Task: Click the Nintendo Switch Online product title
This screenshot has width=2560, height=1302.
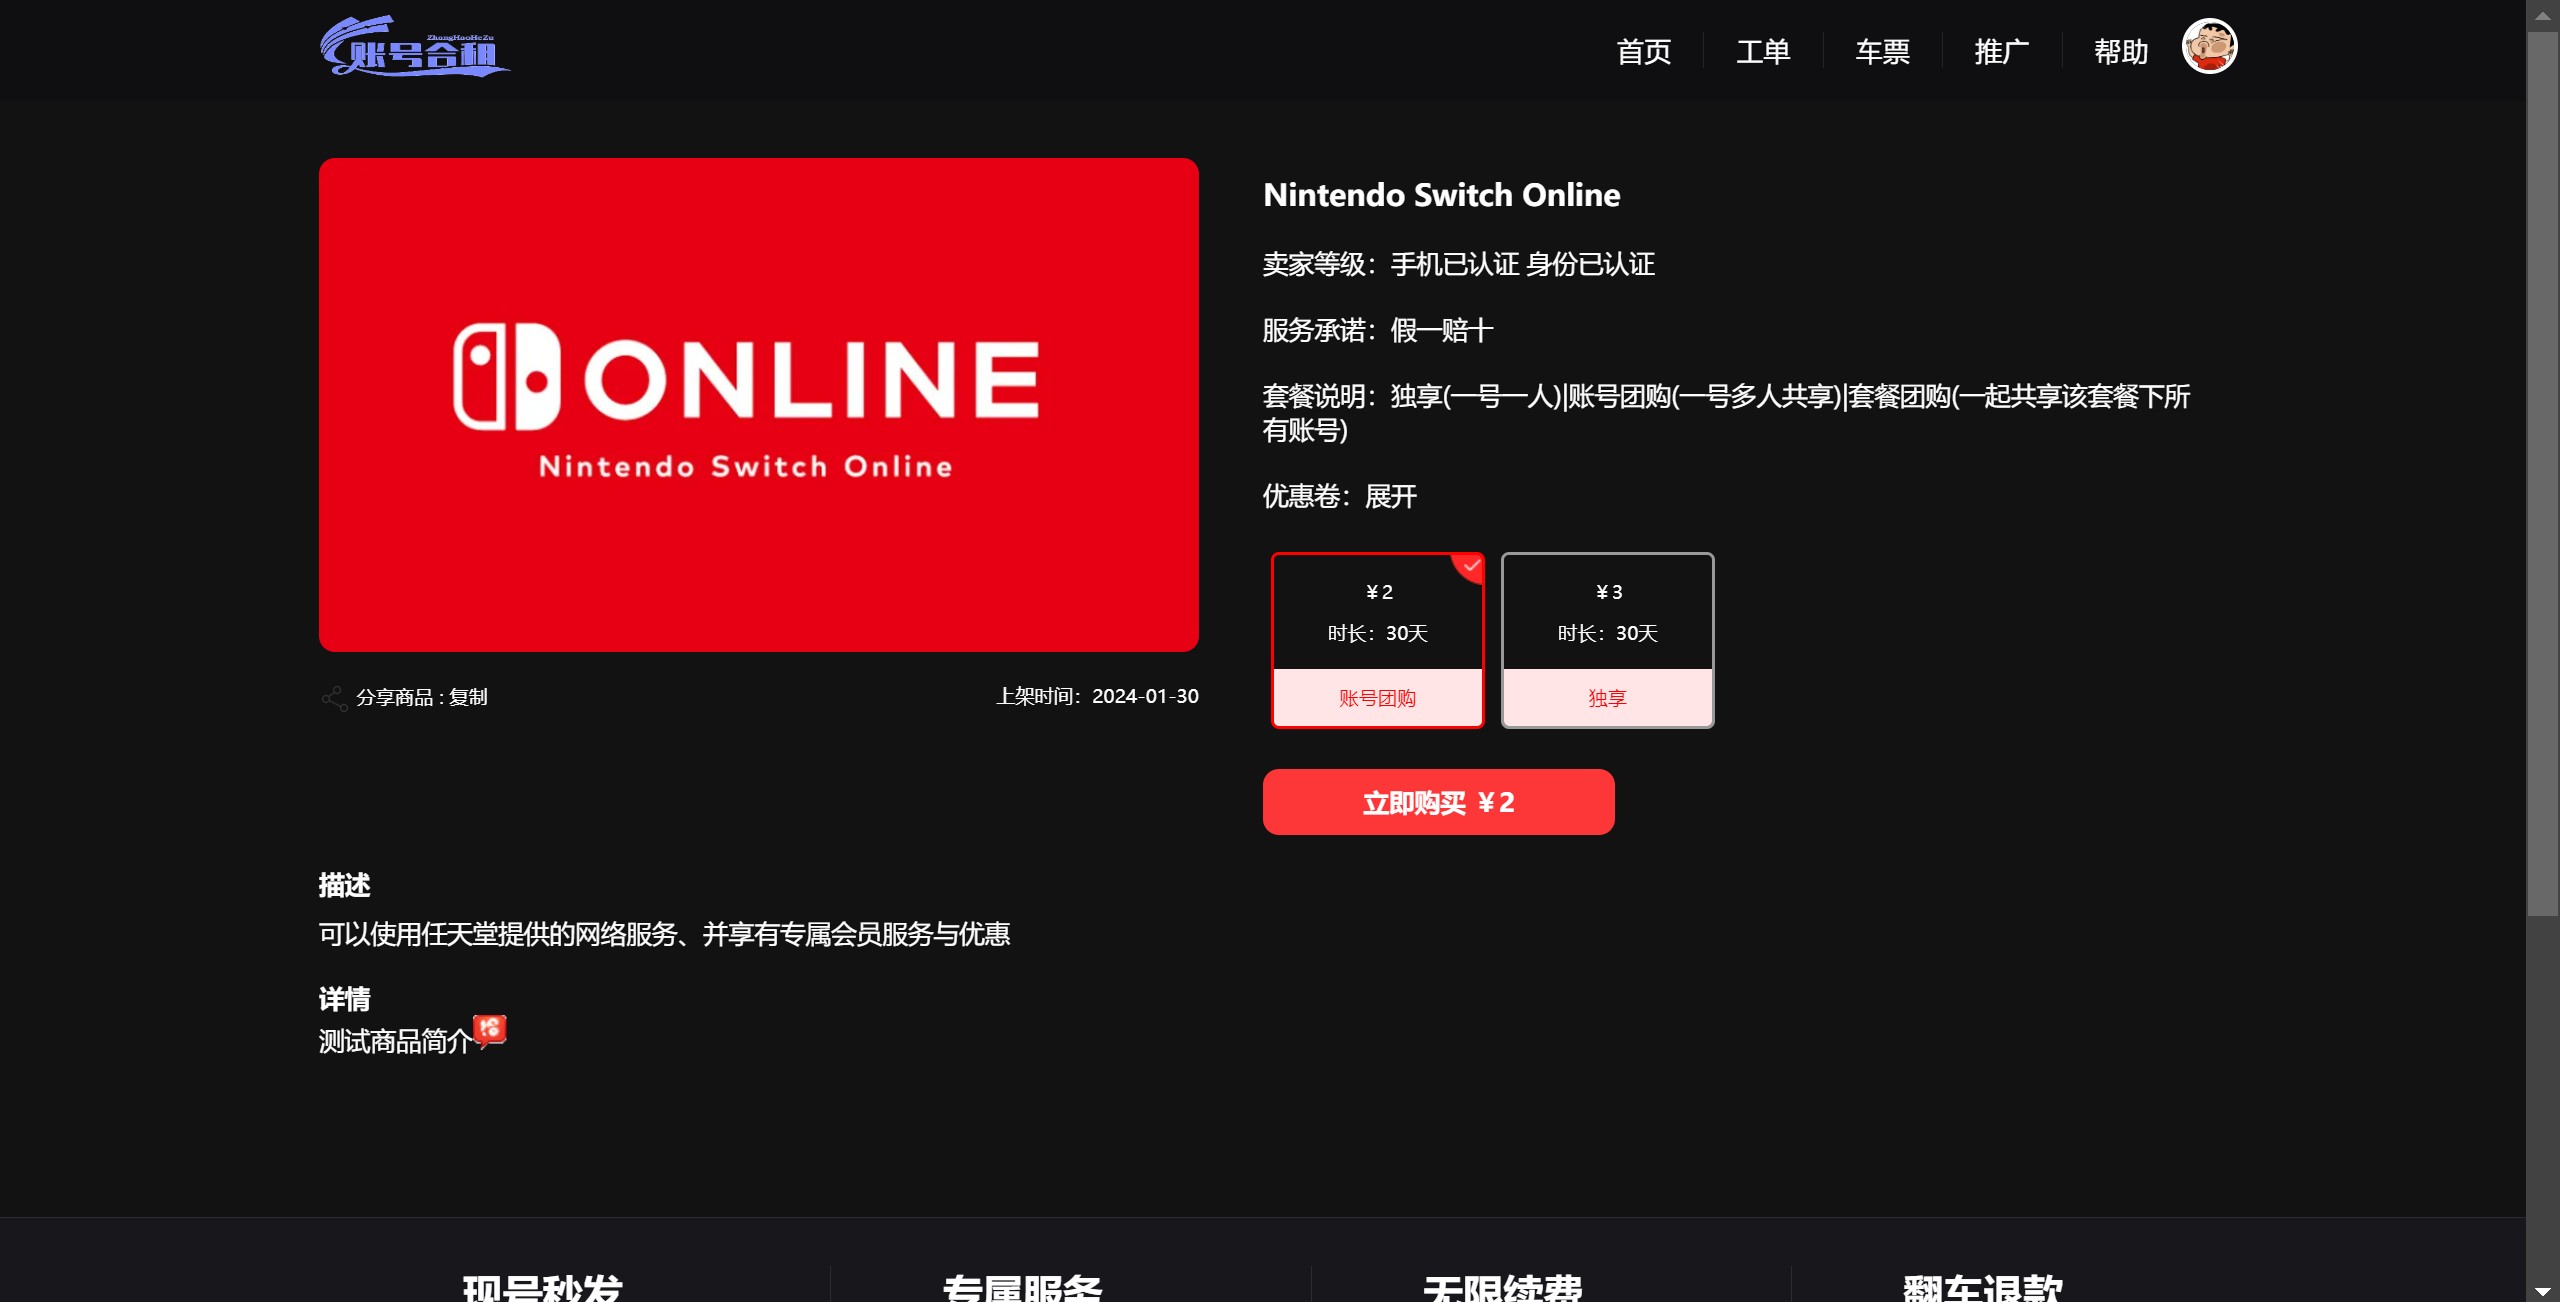Action: pyautogui.click(x=1441, y=195)
